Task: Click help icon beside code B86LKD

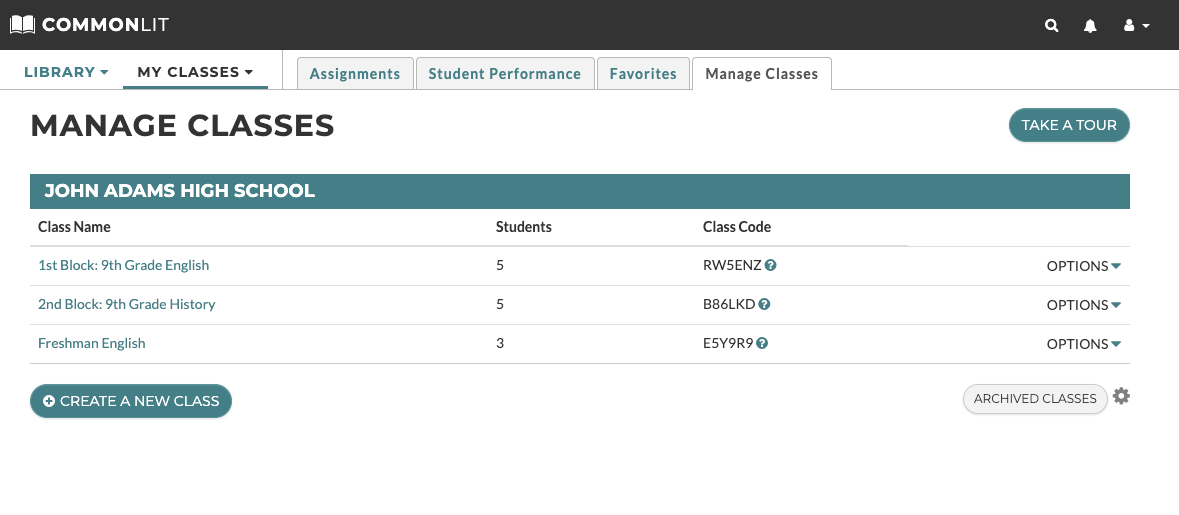Action: [x=765, y=304]
